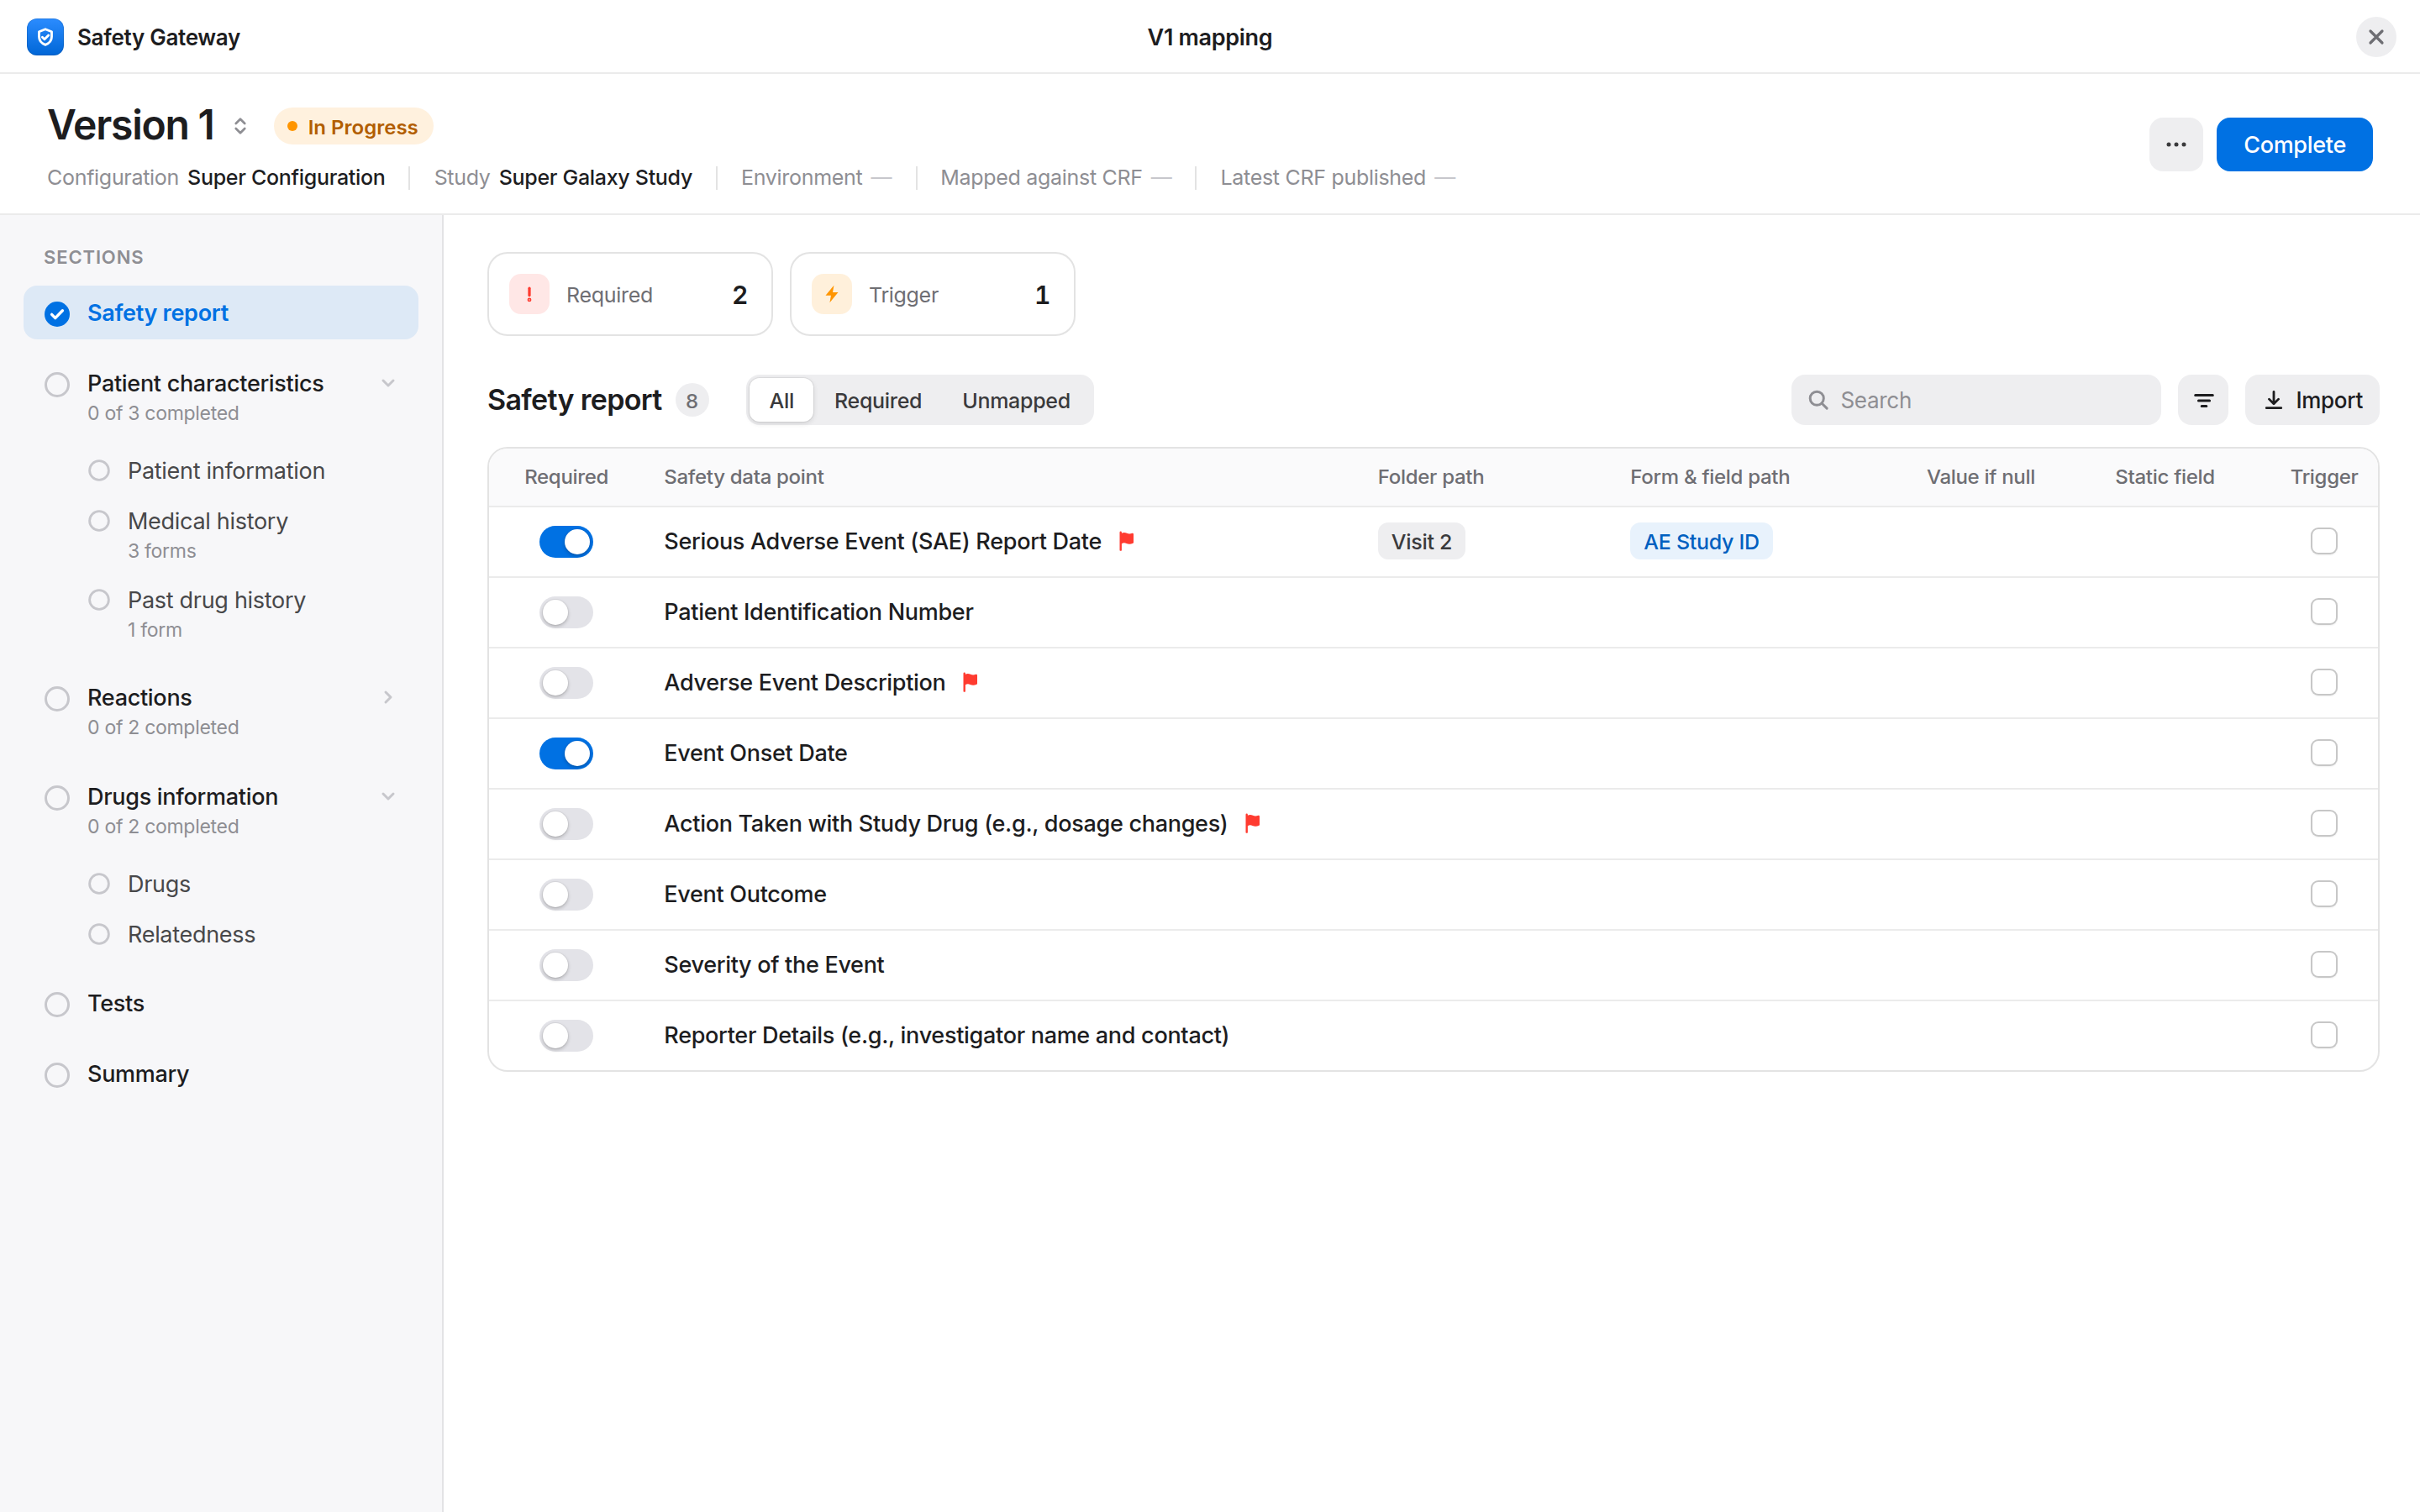The image size is (2420, 1512).
Task: Click the red flag on SAE Report Date
Action: pyautogui.click(x=1126, y=541)
